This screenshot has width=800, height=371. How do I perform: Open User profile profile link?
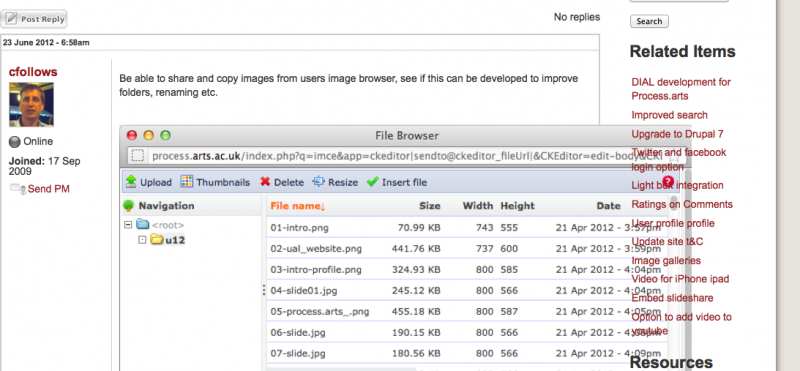pos(672,224)
